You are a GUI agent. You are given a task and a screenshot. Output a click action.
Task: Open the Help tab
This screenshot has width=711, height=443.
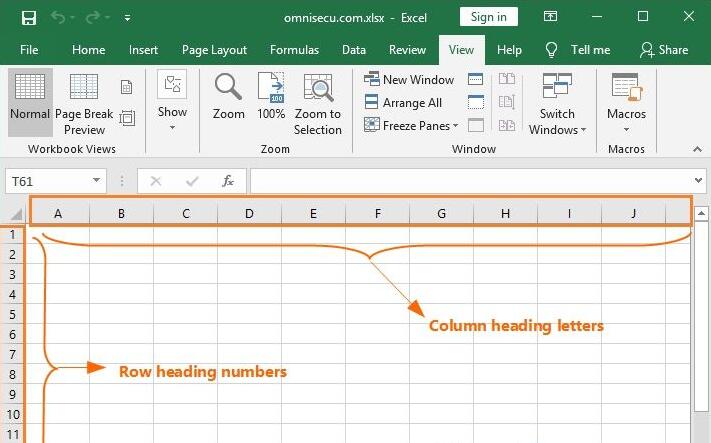[509, 49]
